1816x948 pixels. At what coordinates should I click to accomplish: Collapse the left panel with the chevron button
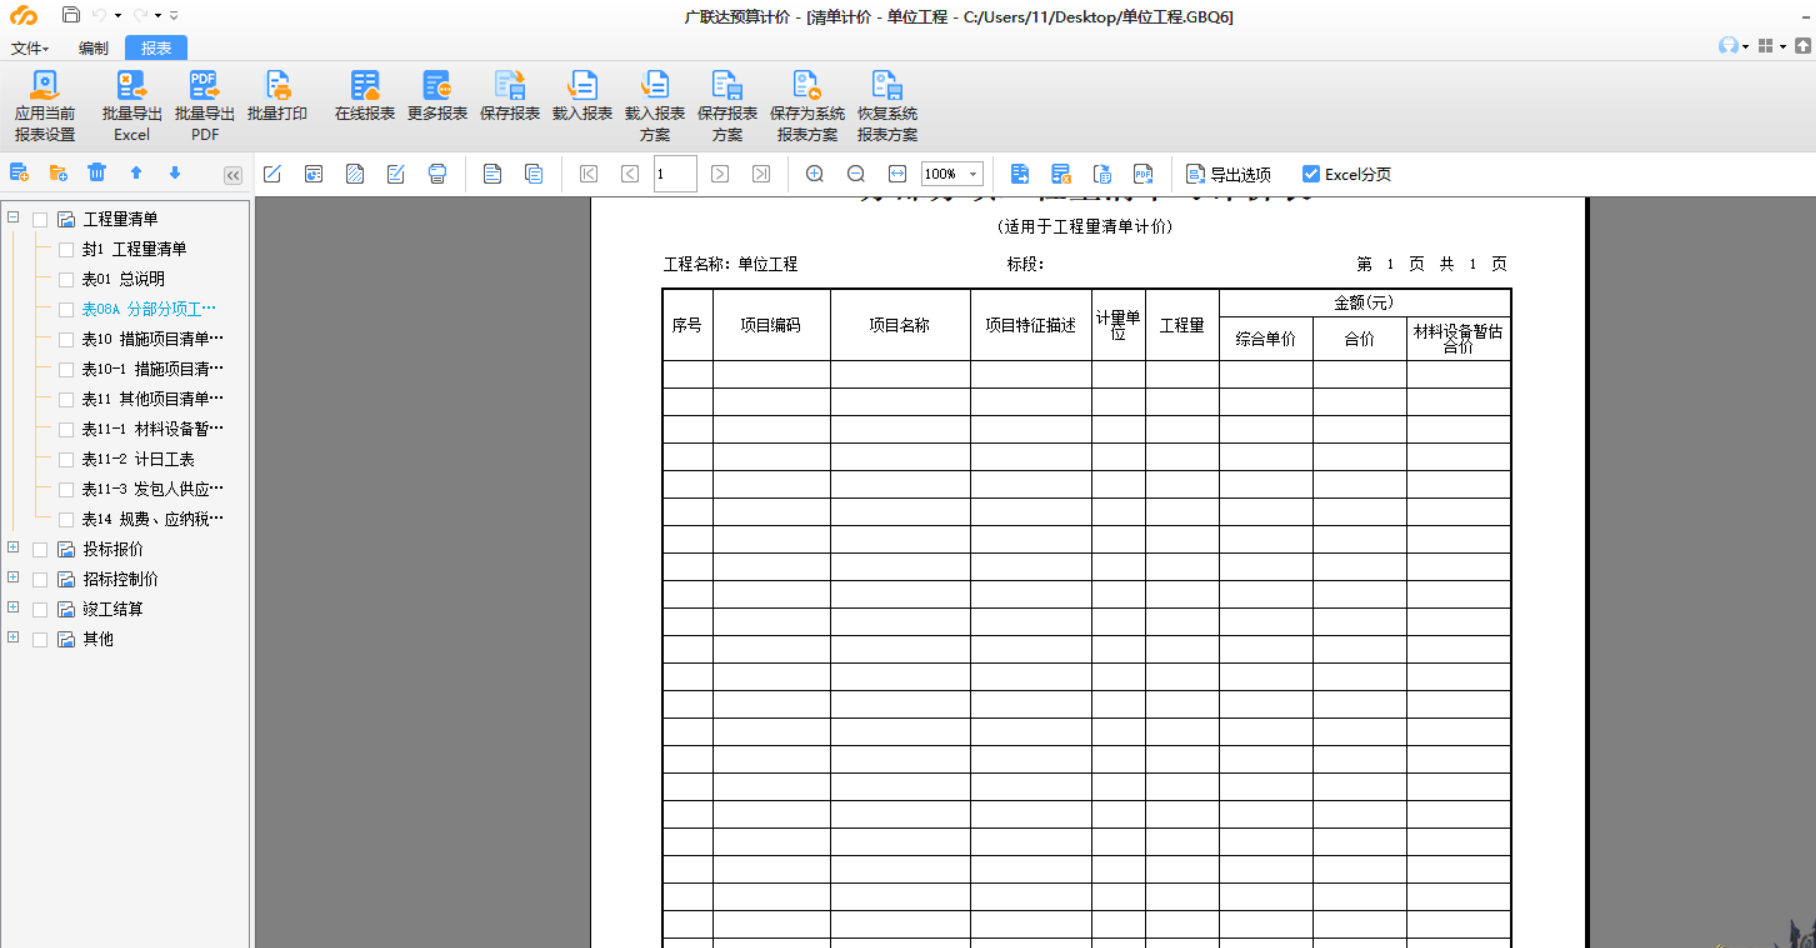click(233, 175)
